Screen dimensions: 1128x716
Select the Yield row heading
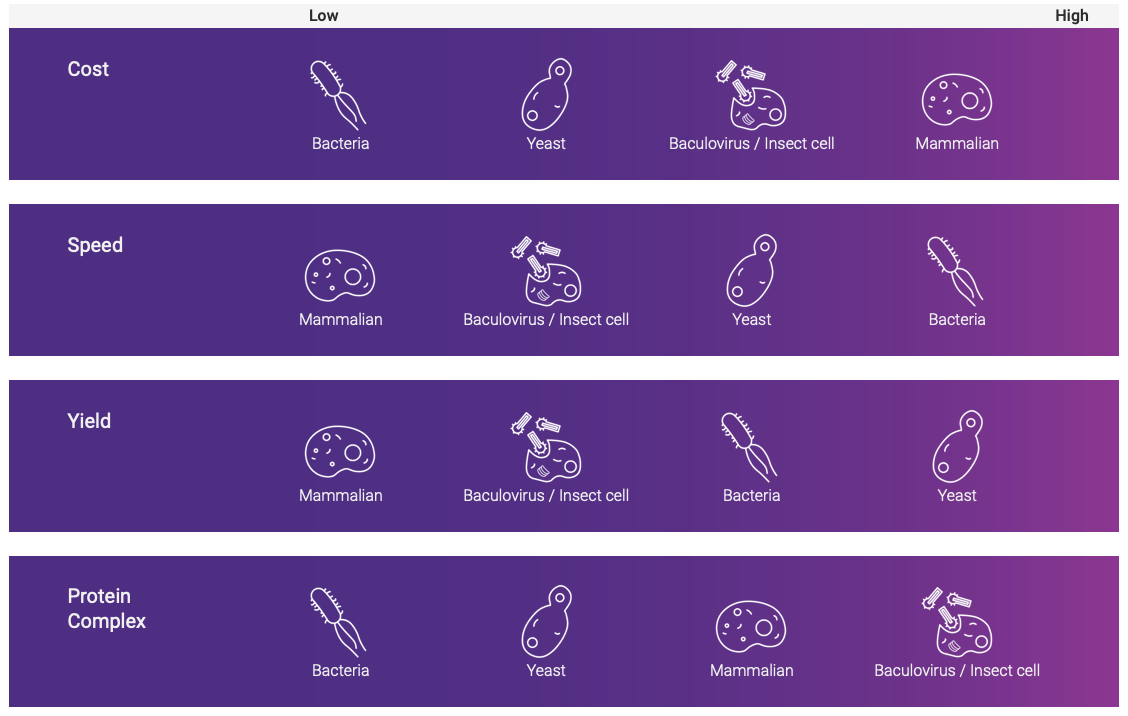[x=89, y=421]
